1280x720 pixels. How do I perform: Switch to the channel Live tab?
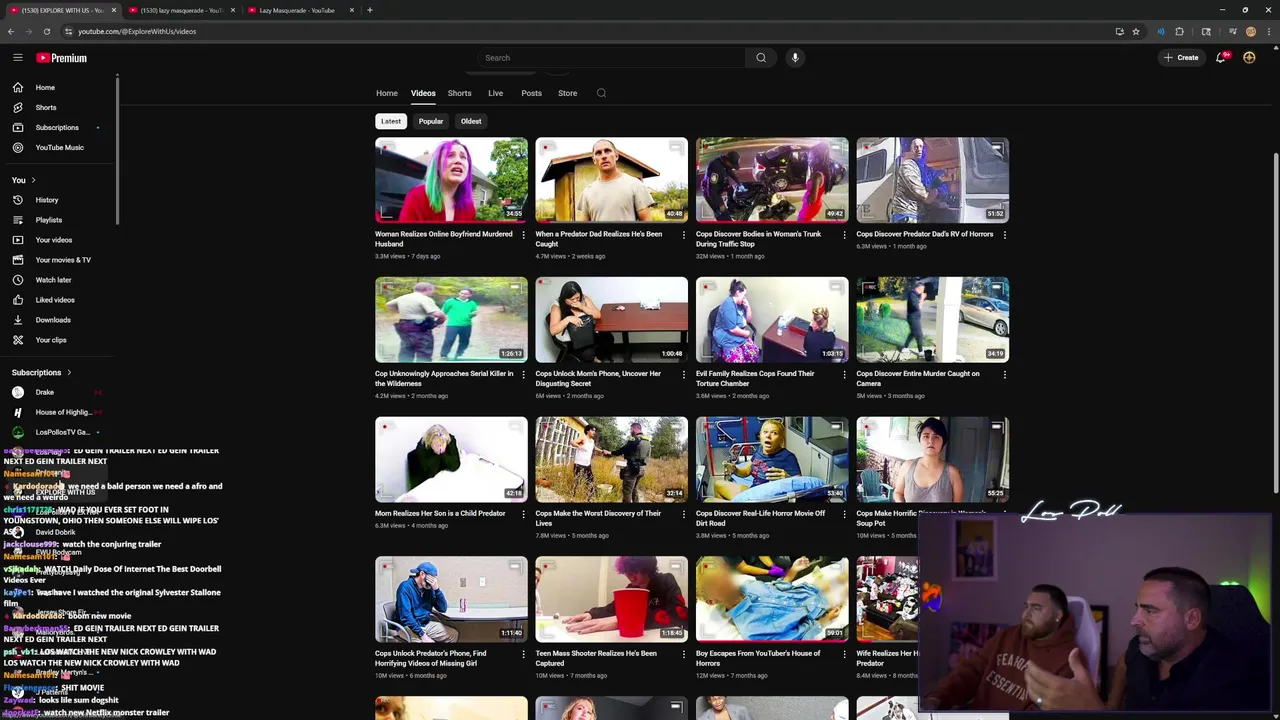point(495,93)
